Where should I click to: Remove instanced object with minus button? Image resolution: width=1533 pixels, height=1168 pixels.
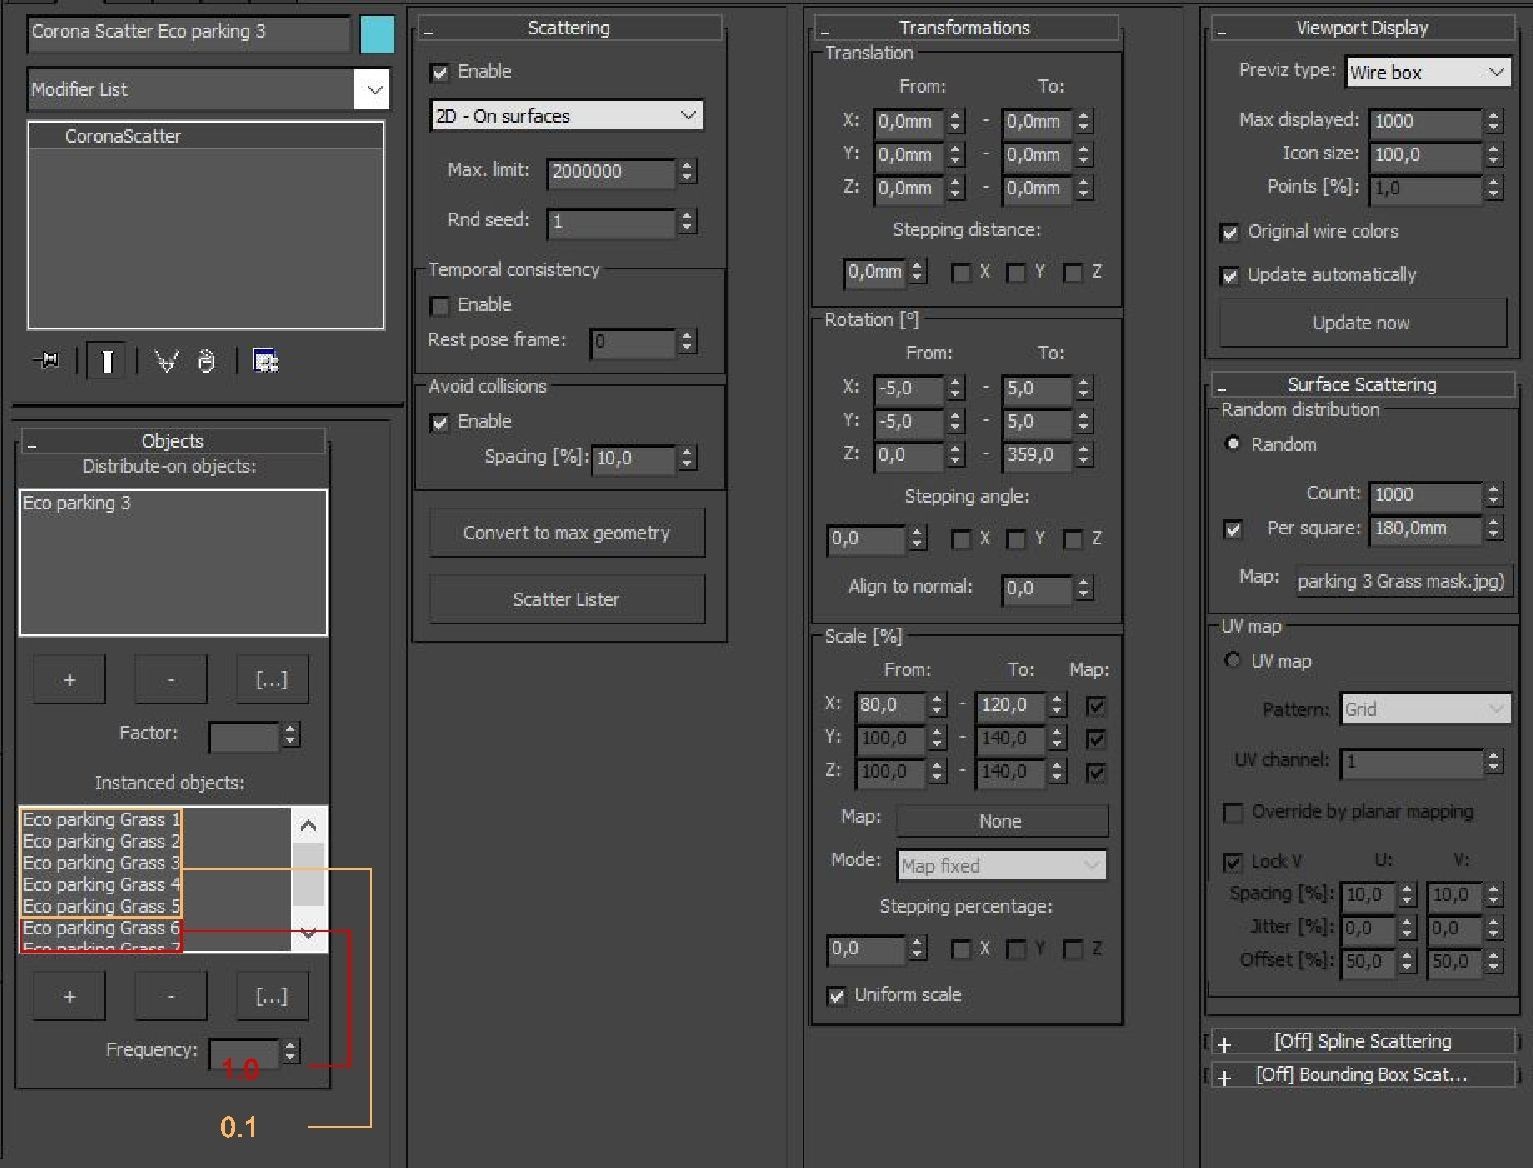[171, 997]
